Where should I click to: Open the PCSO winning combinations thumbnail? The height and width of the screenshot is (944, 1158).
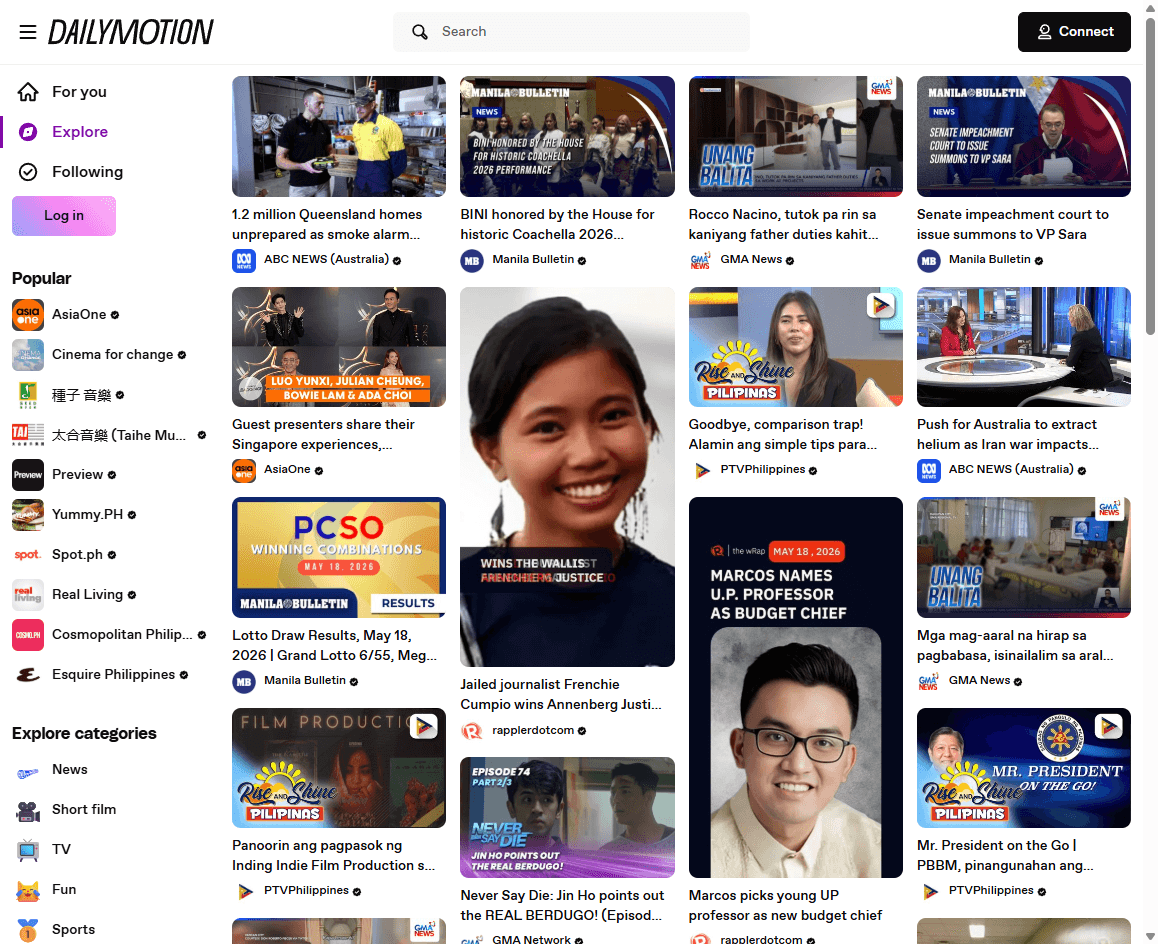pos(339,558)
